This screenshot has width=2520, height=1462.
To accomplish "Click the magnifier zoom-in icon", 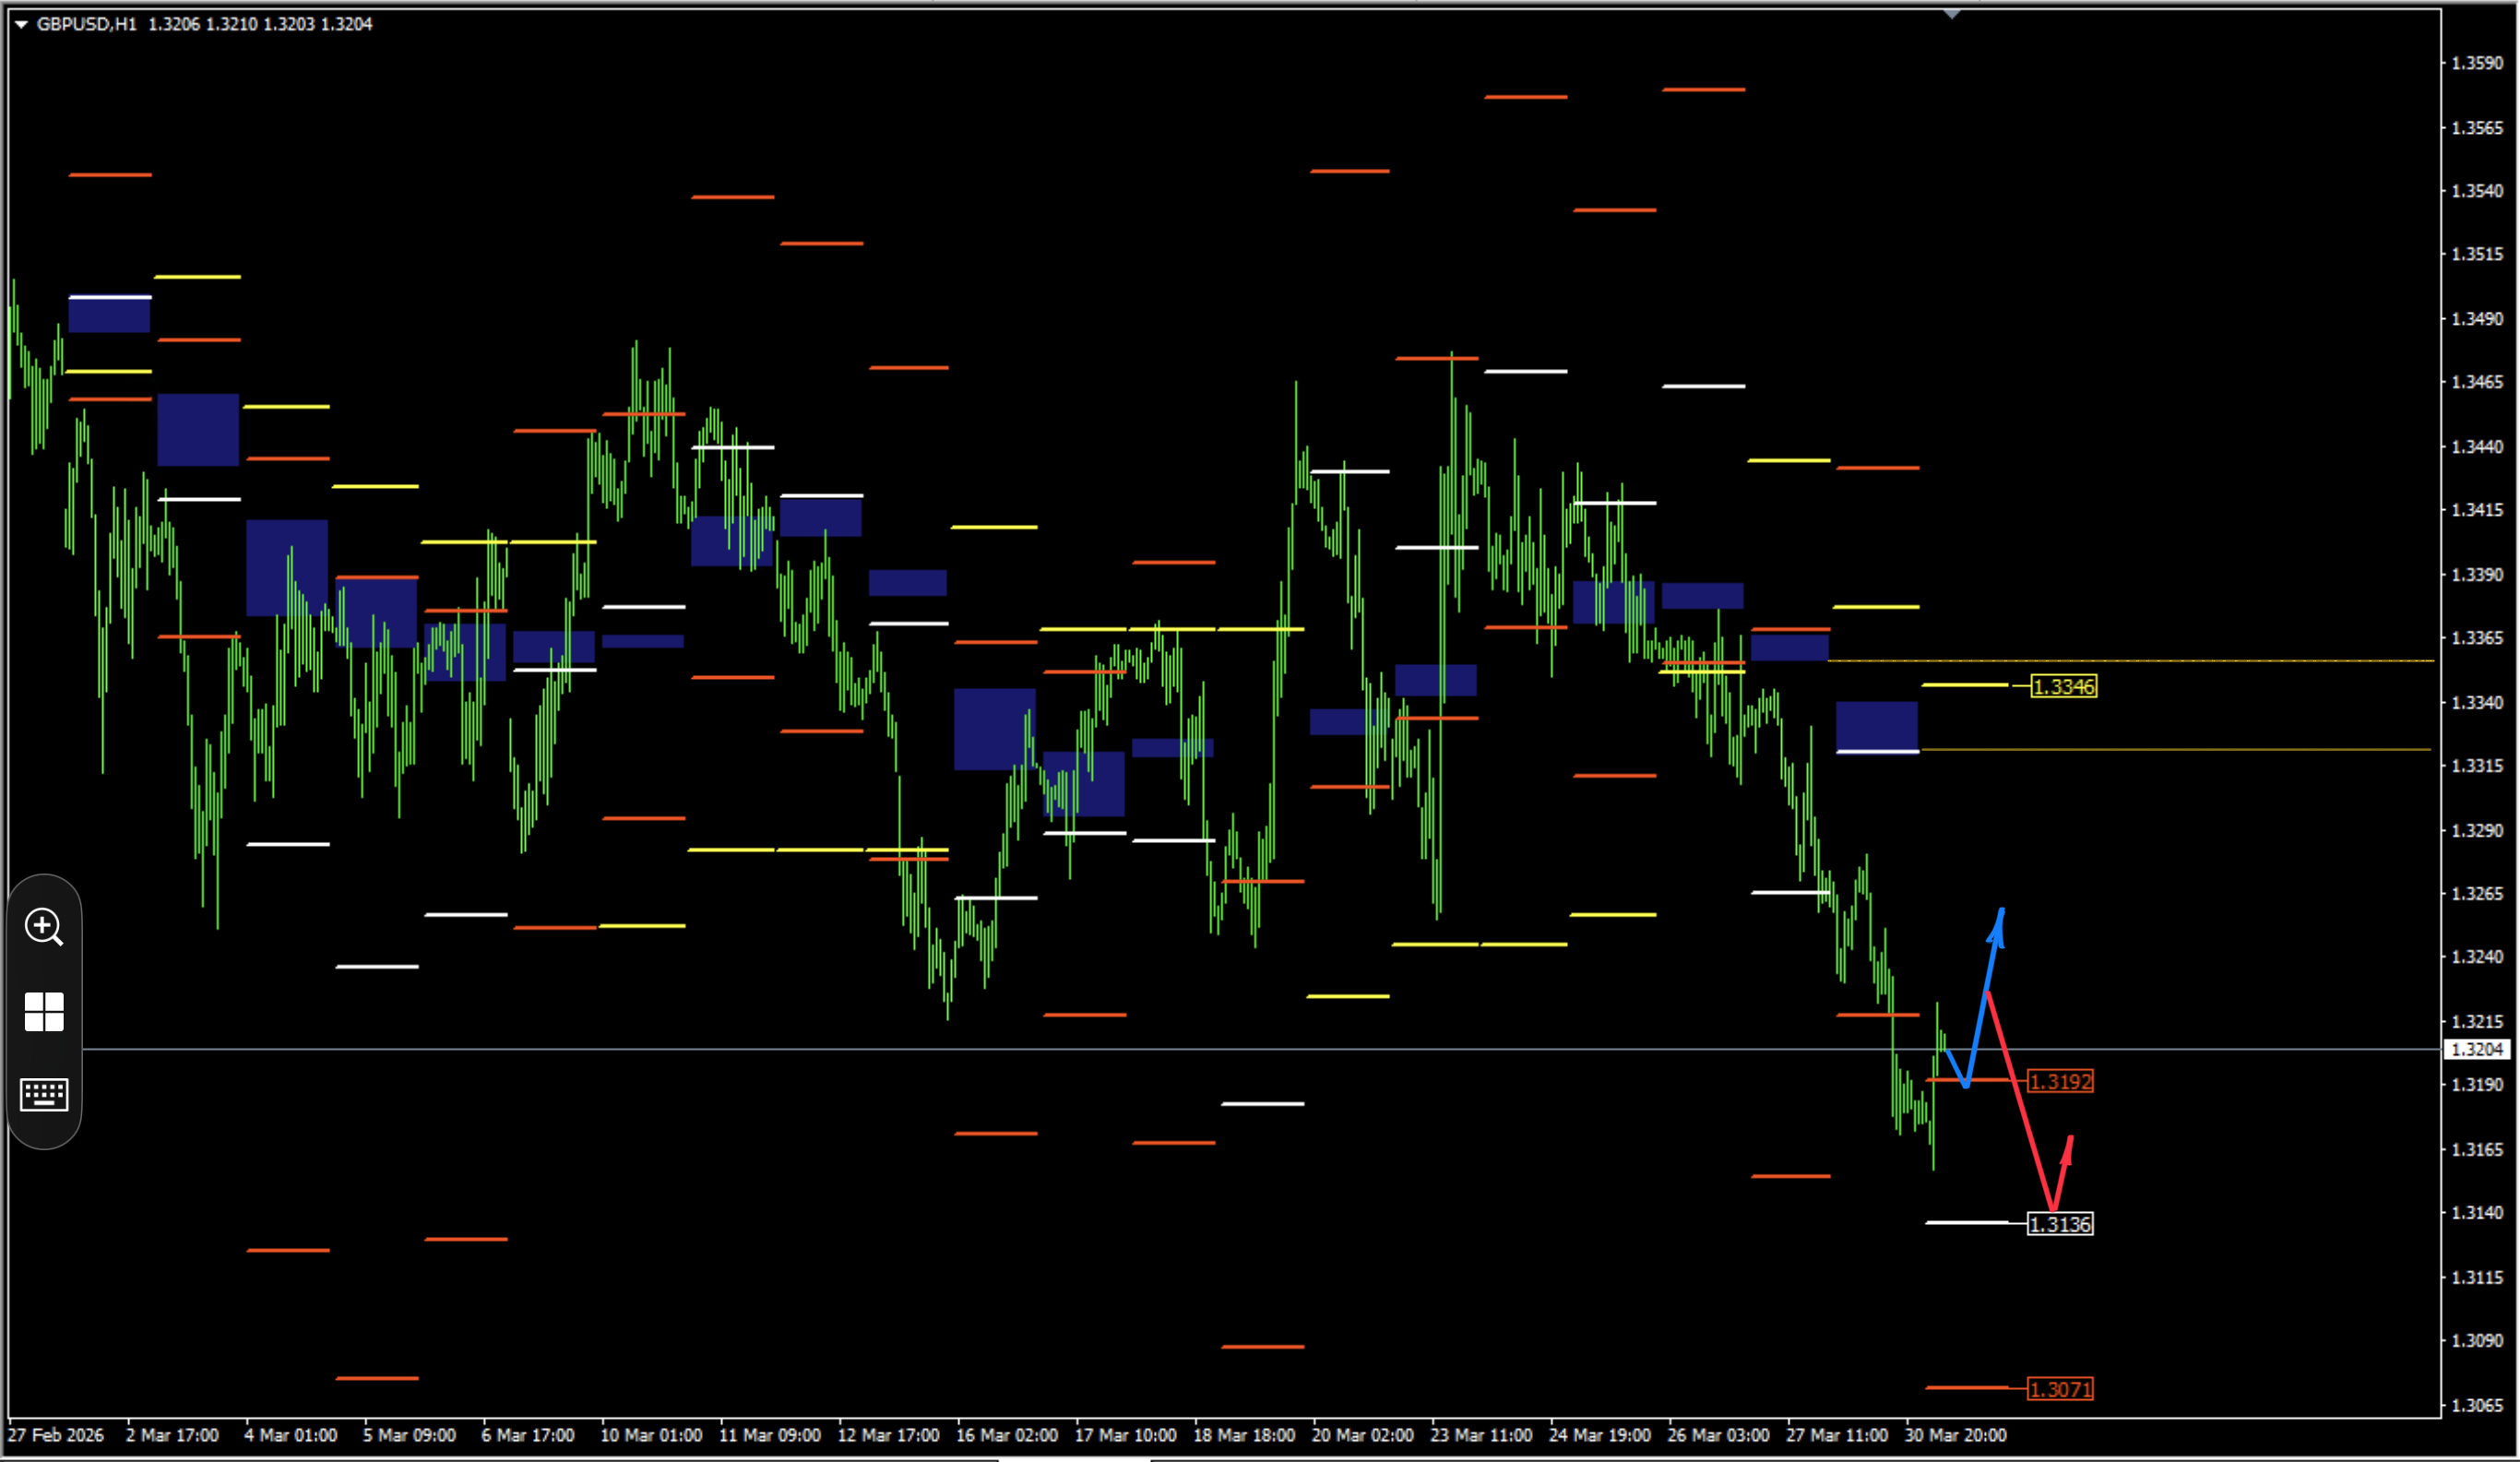I will [x=44, y=927].
